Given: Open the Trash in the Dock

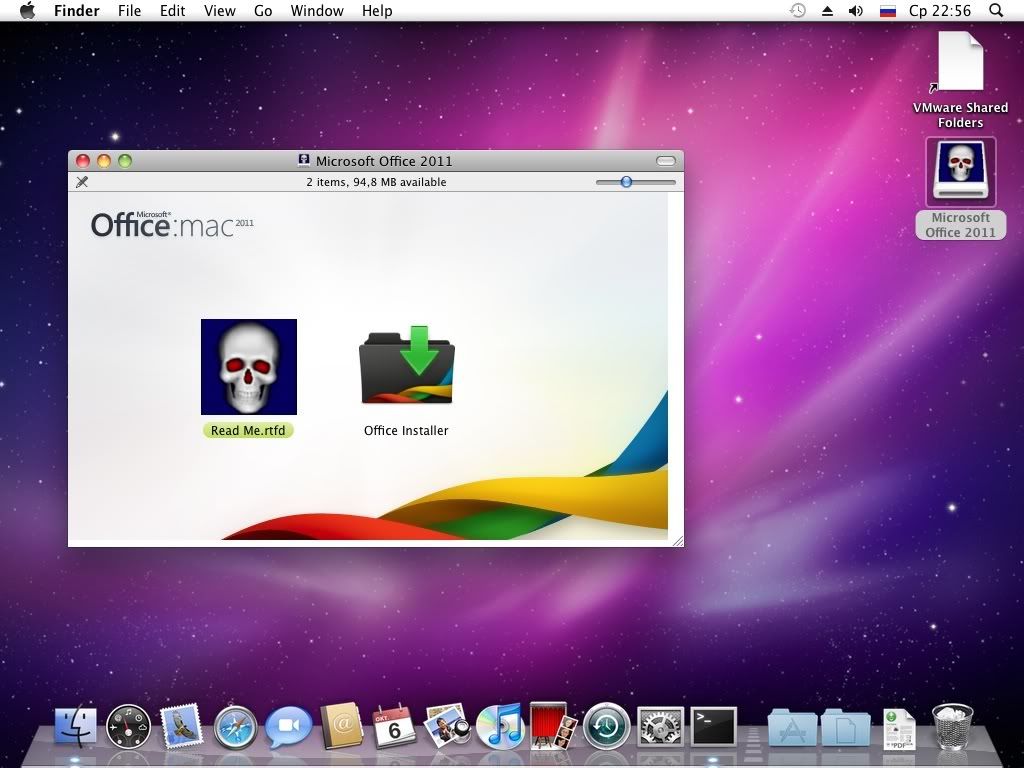Looking at the screenshot, I should tap(952, 726).
